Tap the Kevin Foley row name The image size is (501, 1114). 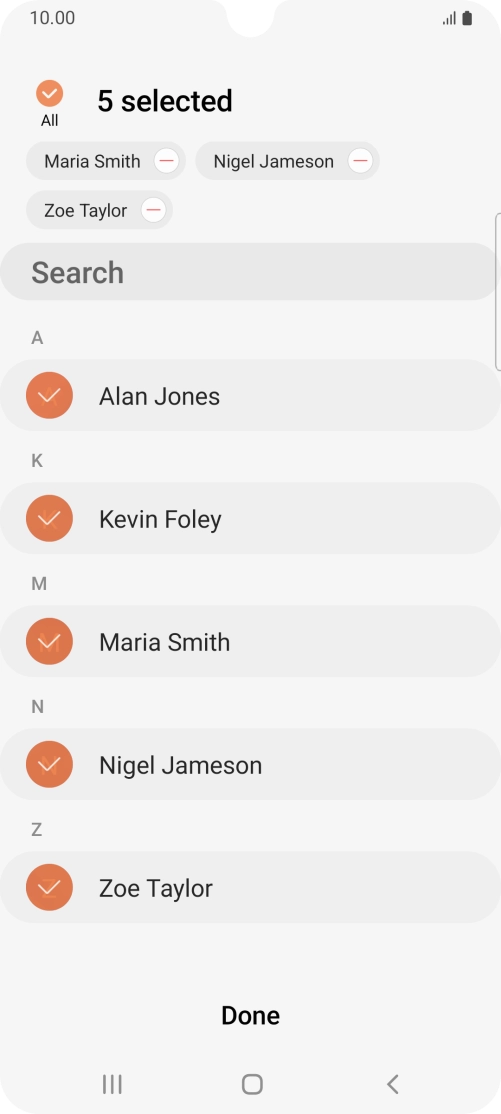160,519
